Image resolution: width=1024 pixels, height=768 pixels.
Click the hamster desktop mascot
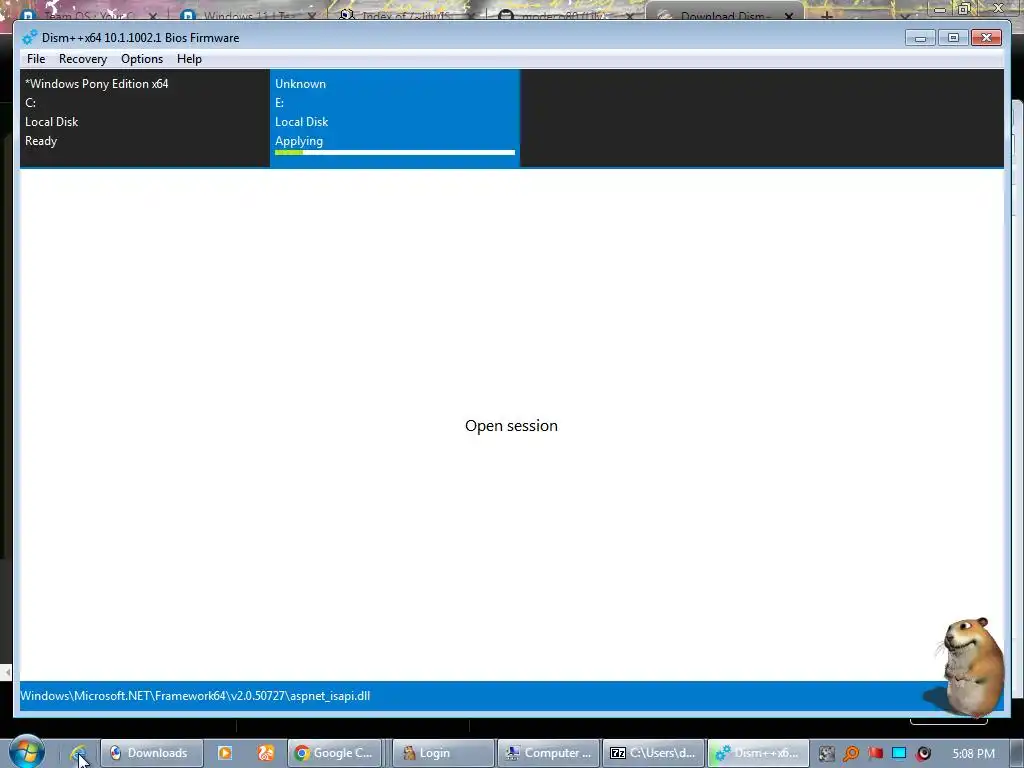[x=970, y=666]
